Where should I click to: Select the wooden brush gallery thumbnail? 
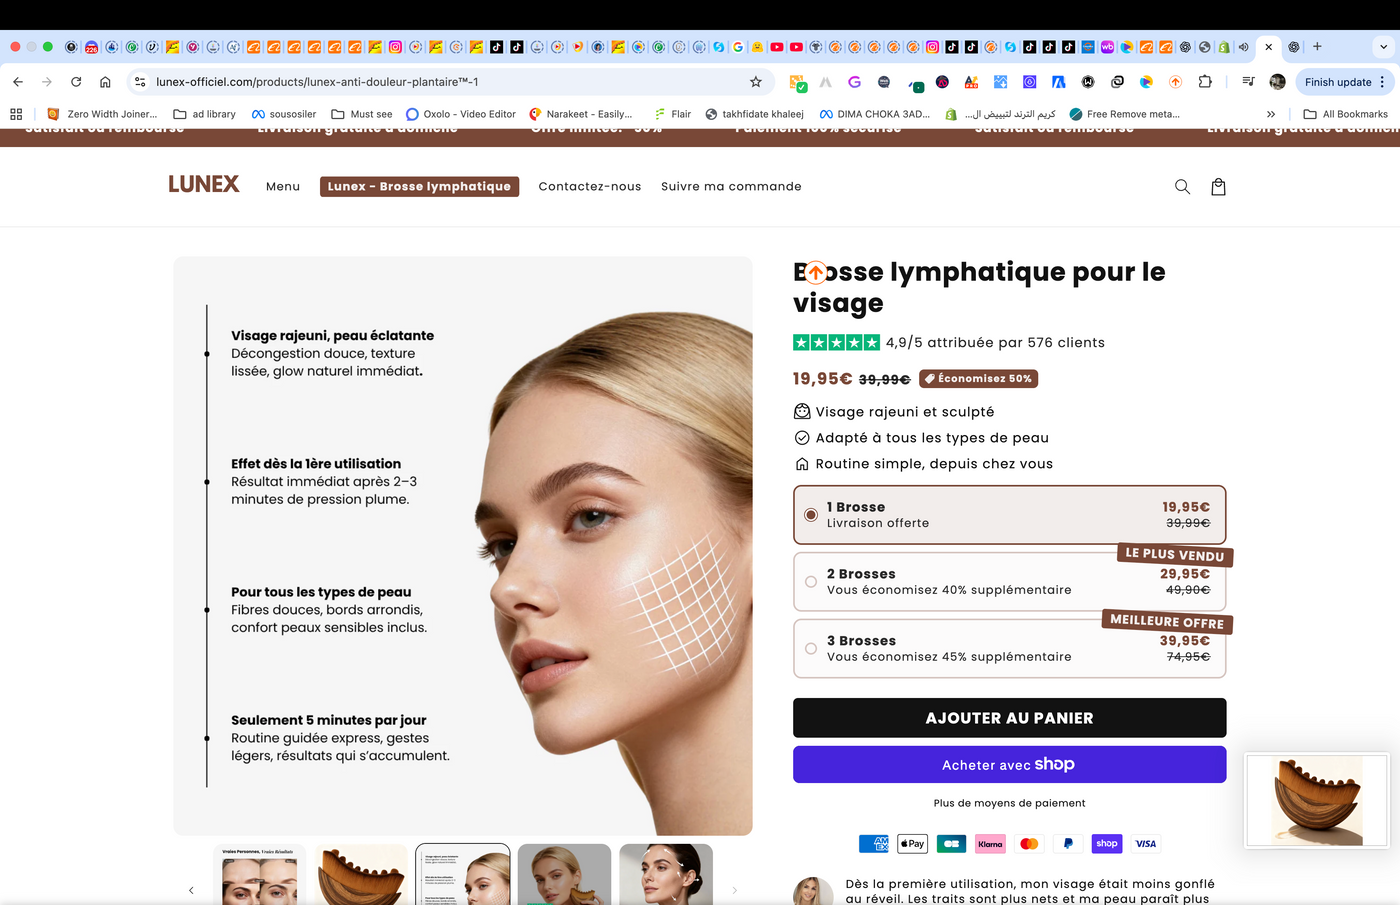(x=361, y=876)
